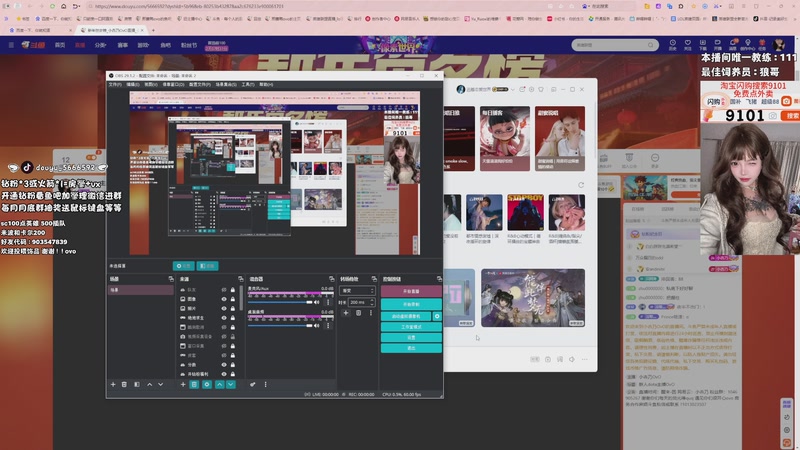This screenshot has height=450, width=800.
Task: Enable 工作室模式 studio mode
Action: [411, 327]
